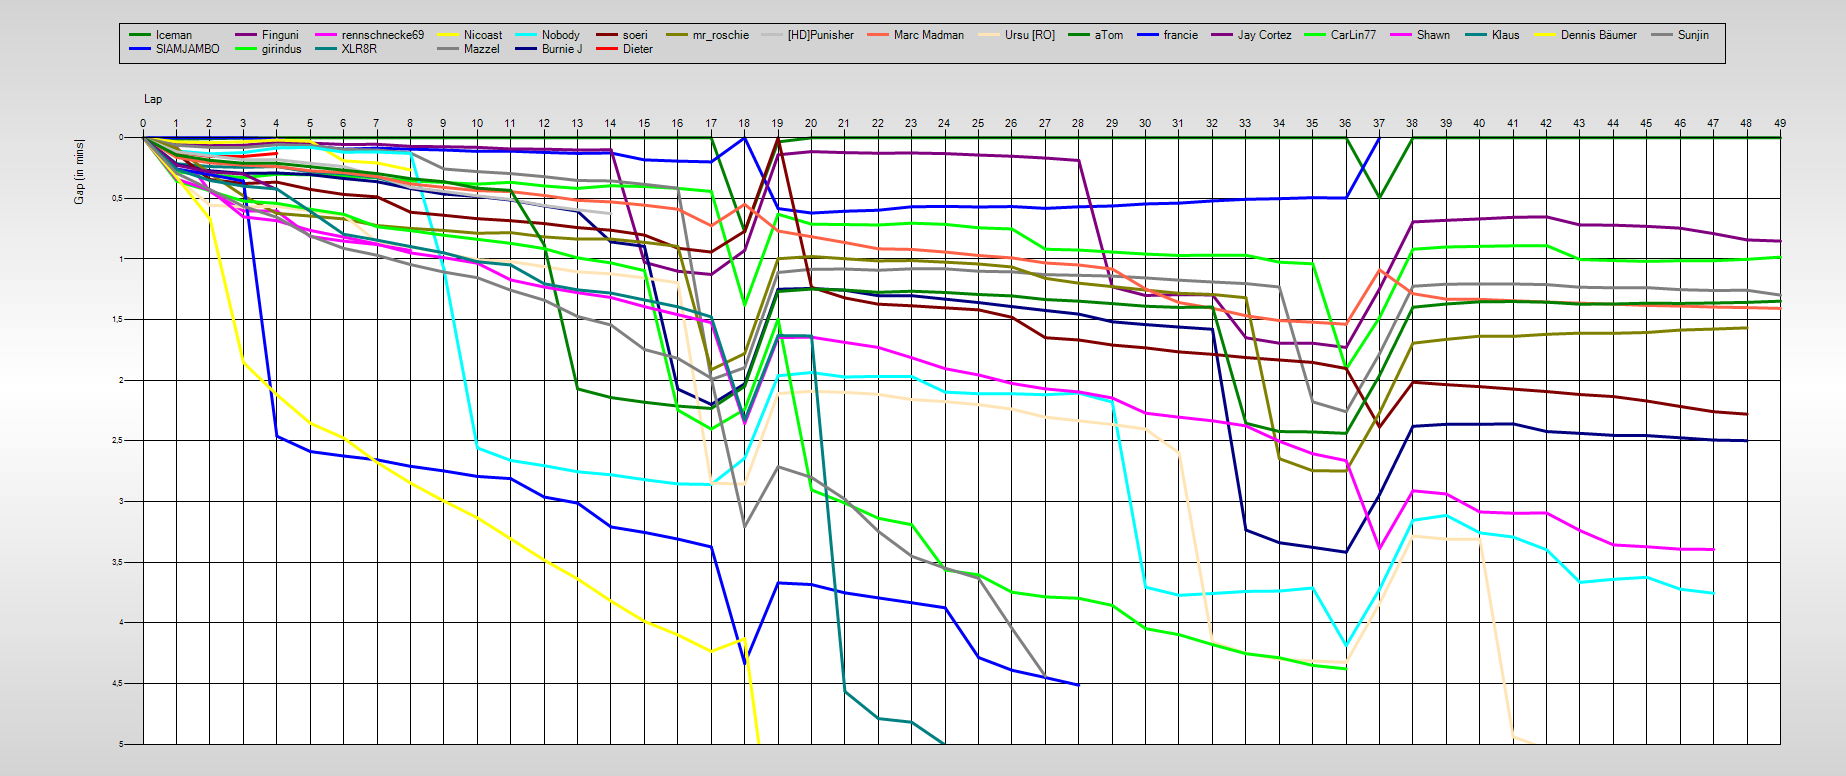Click the Jay Cortez legend entry
Screen dimensions: 1846x776
(x=1264, y=35)
